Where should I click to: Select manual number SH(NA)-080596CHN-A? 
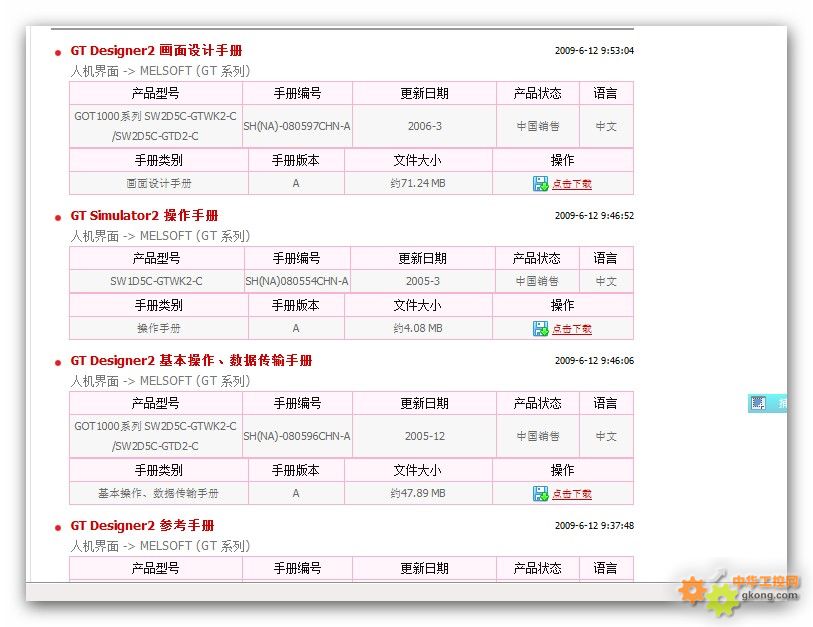tap(297, 436)
